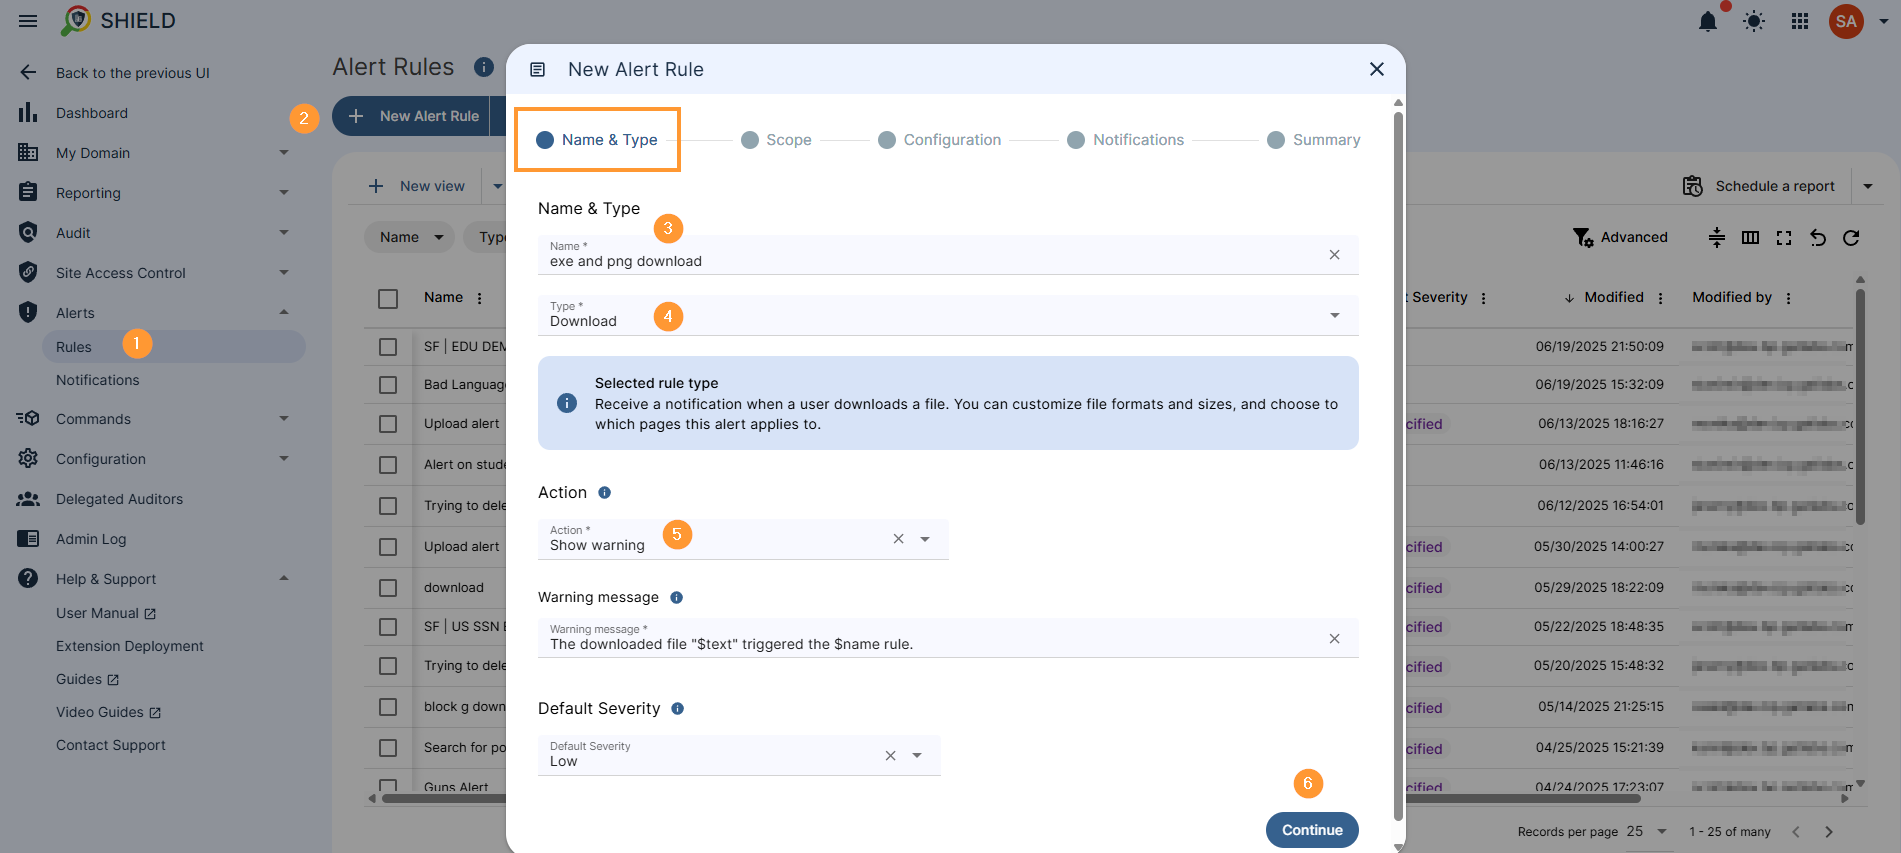Clear the Warning message text
Viewport: 1901px width, 853px height.
[x=1334, y=639]
